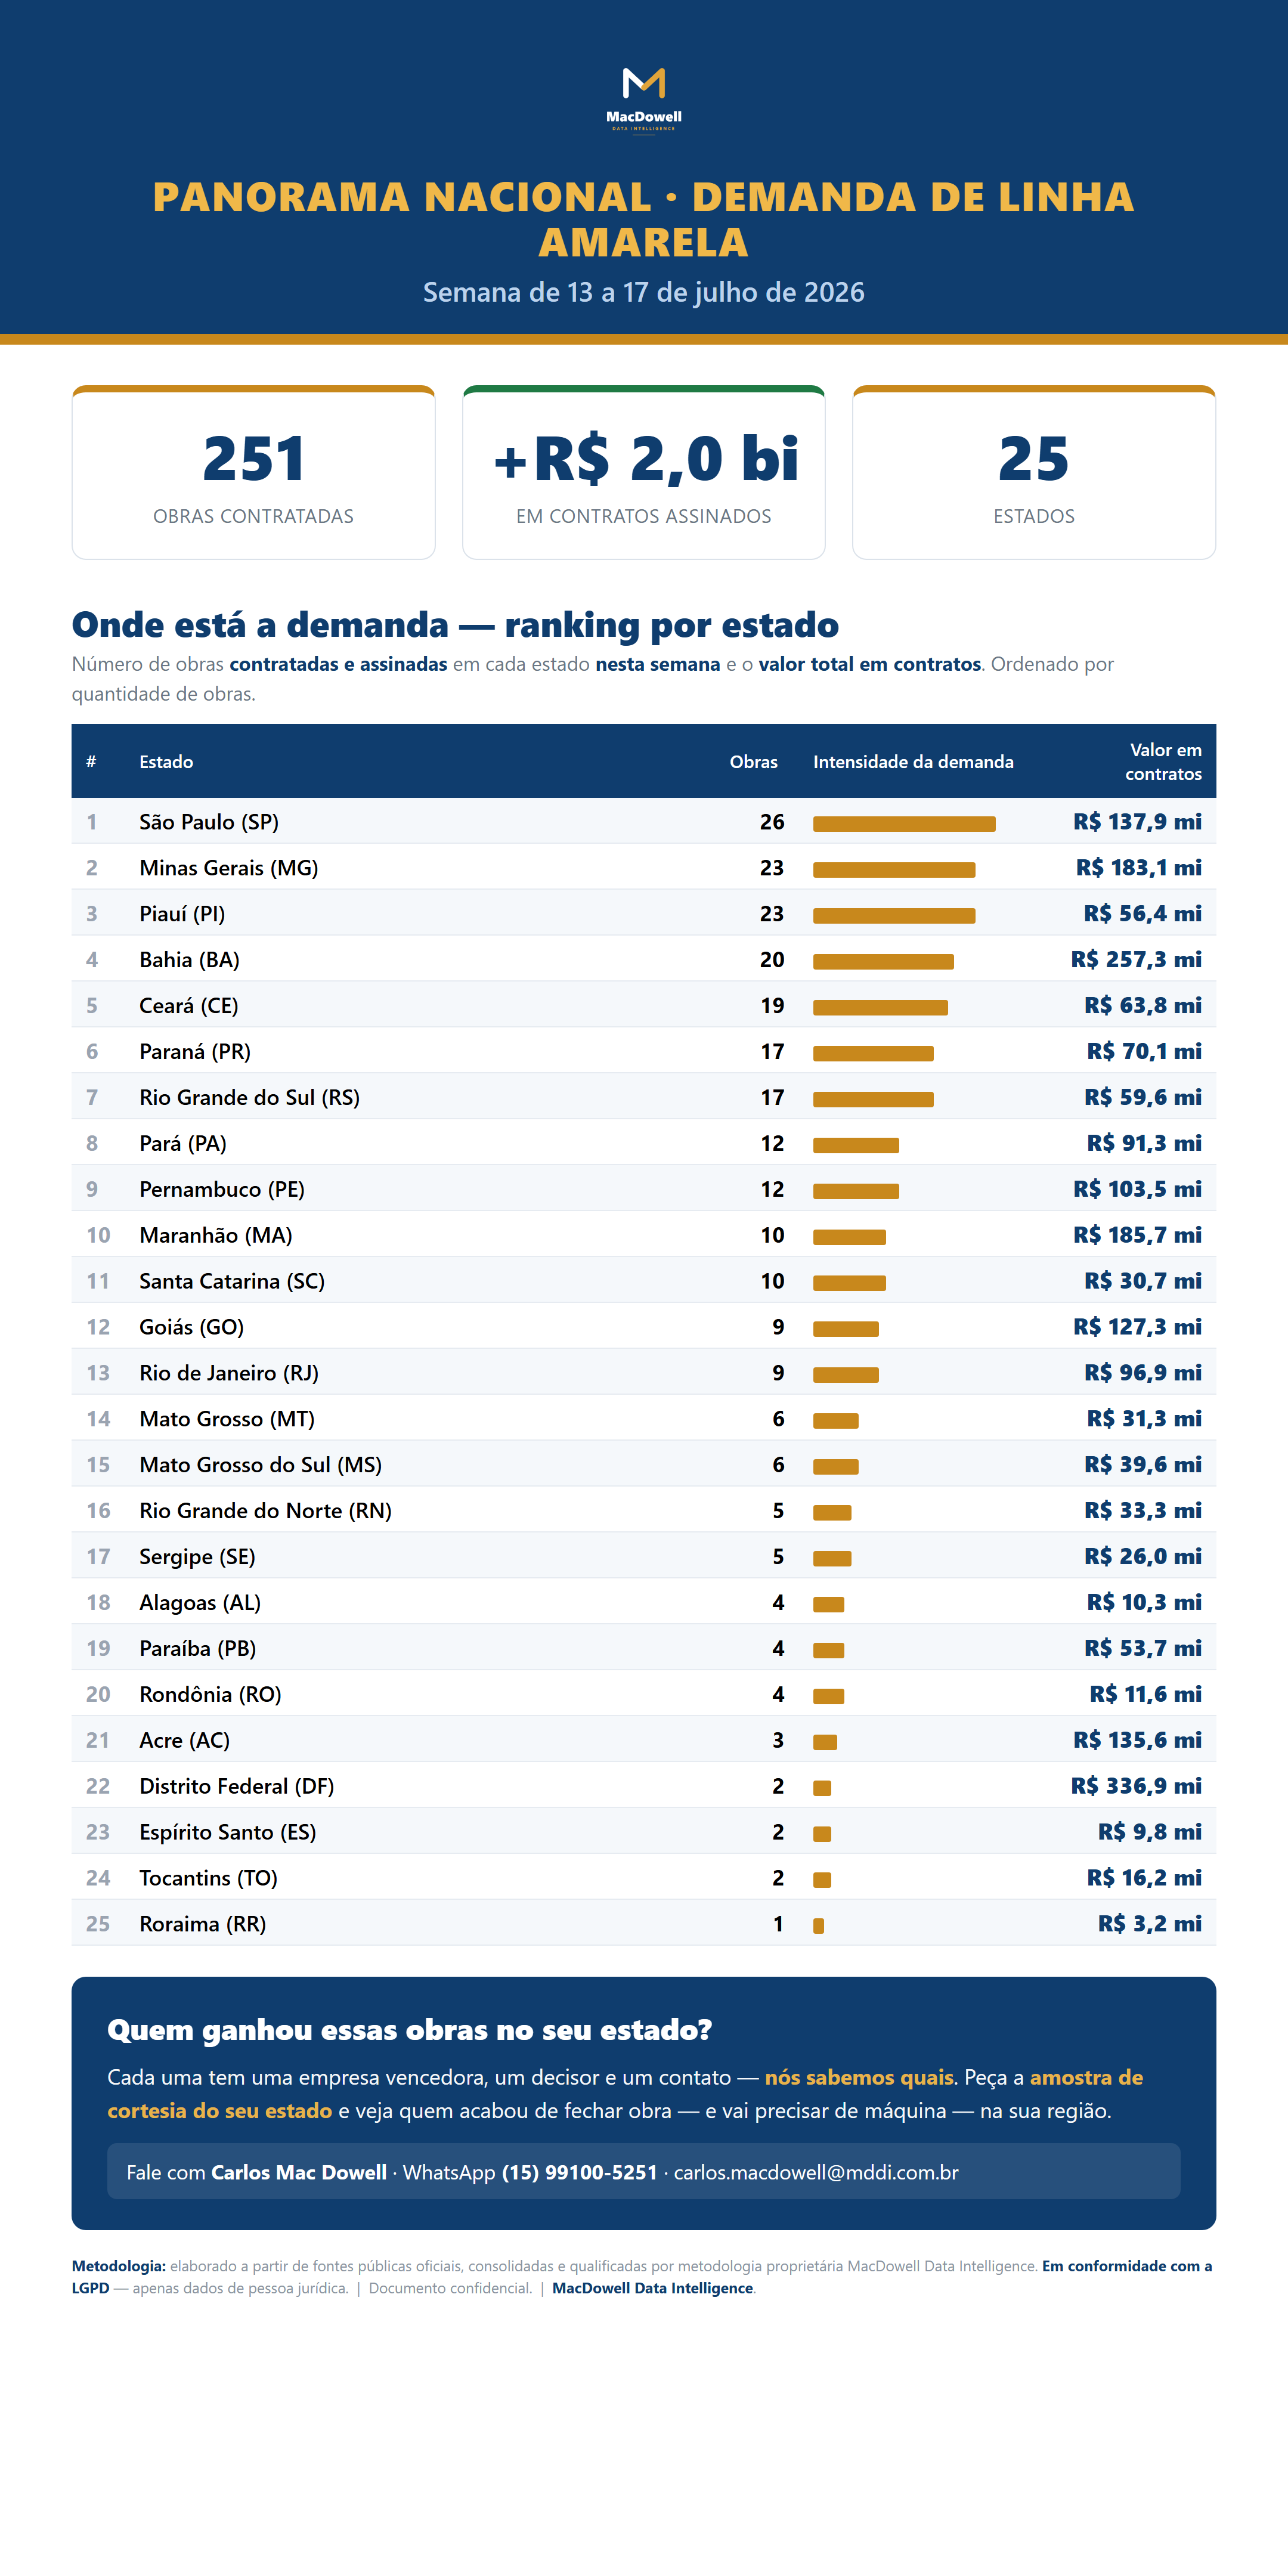Viewport: 1288px width, 2576px height.
Task: Click the "Ceará (CE)" state name
Action: click(189, 1006)
